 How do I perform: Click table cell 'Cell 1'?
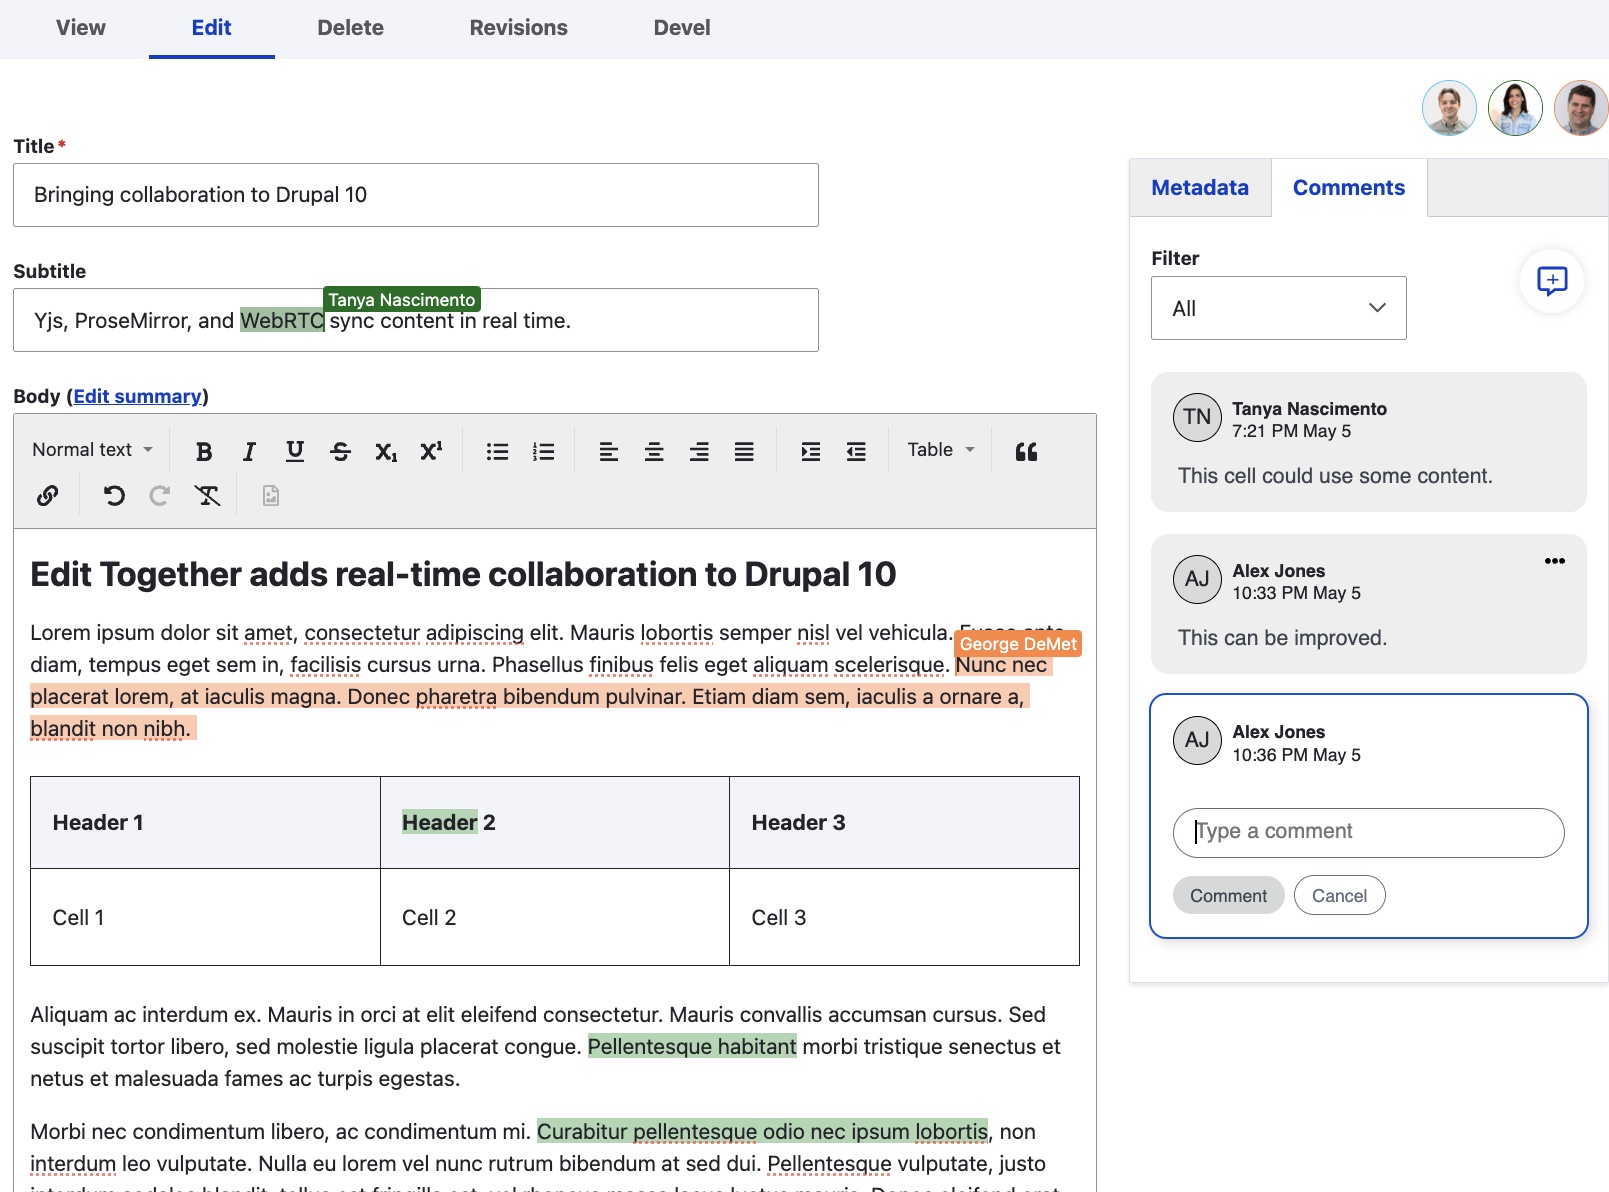coord(205,917)
